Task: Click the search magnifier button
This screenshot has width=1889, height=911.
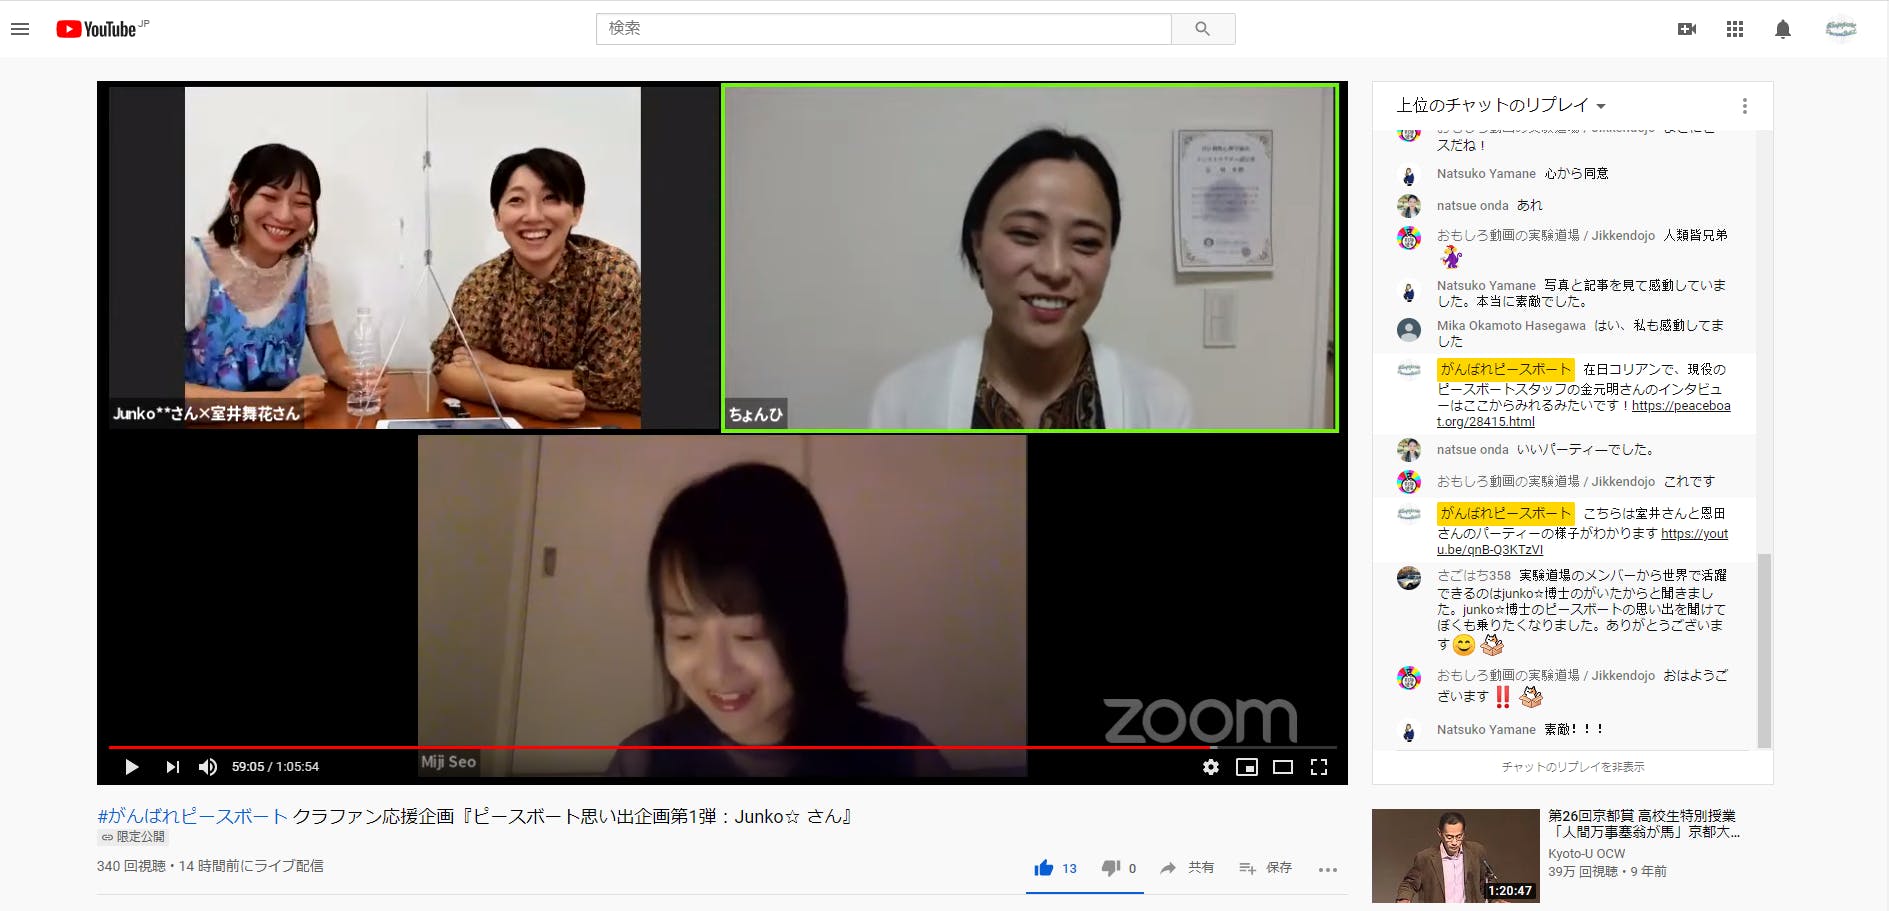Action: pyautogui.click(x=1202, y=29)
